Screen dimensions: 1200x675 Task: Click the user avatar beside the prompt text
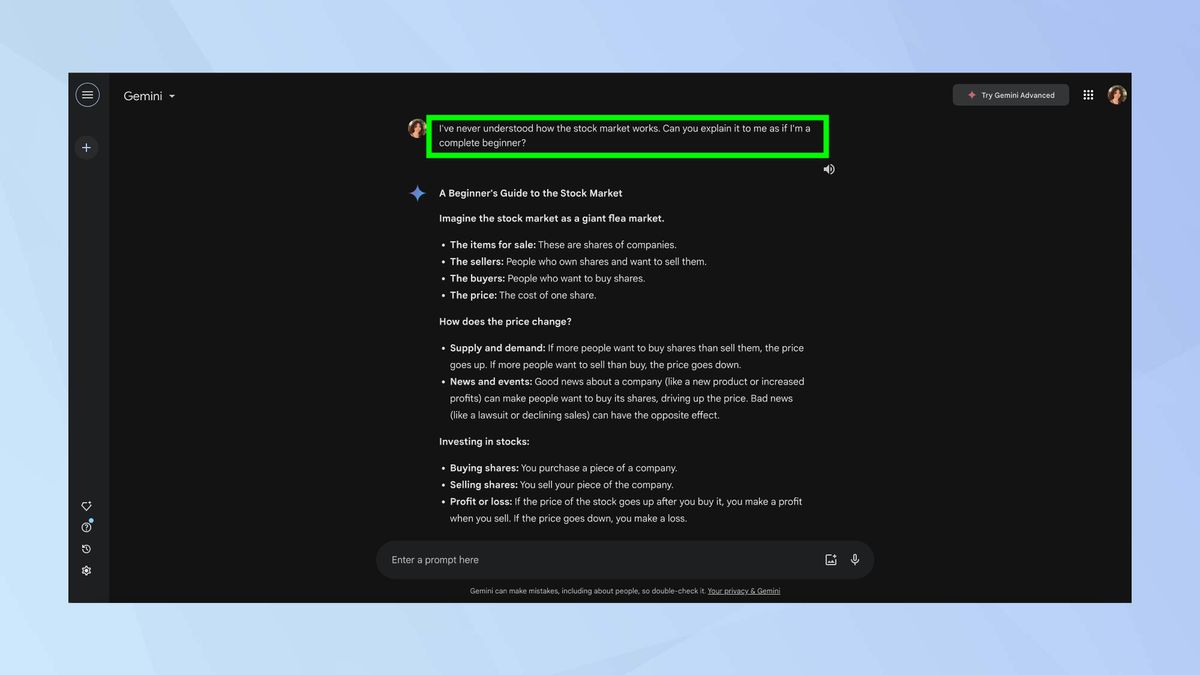pos(417,128)
